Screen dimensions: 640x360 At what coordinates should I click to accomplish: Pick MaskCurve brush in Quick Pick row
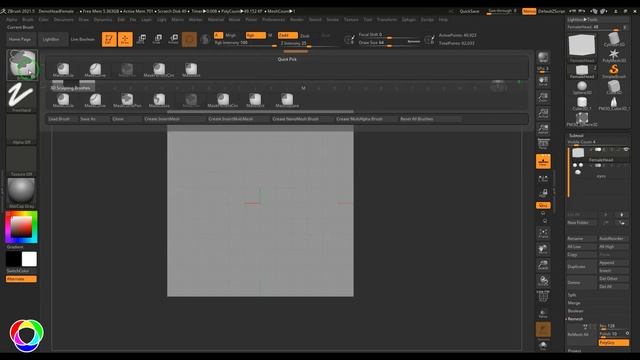coord(95,70)
